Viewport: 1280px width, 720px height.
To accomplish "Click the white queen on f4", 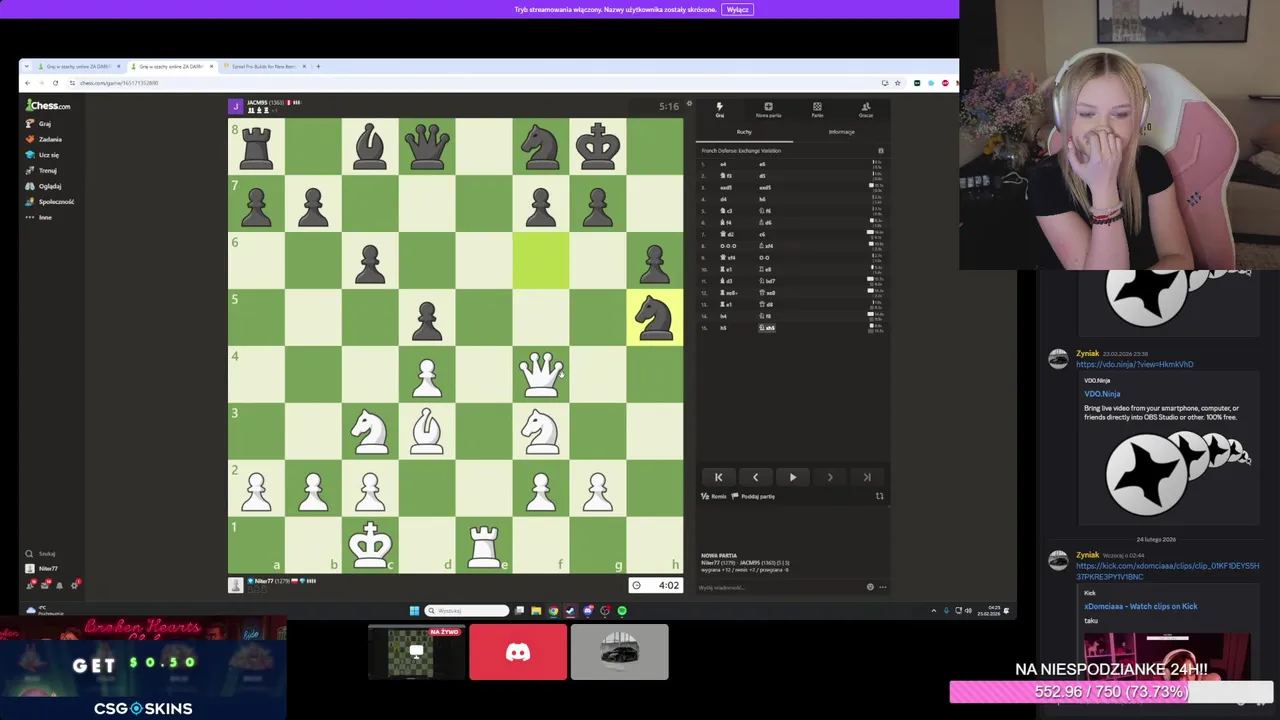I will pos(541,375).
